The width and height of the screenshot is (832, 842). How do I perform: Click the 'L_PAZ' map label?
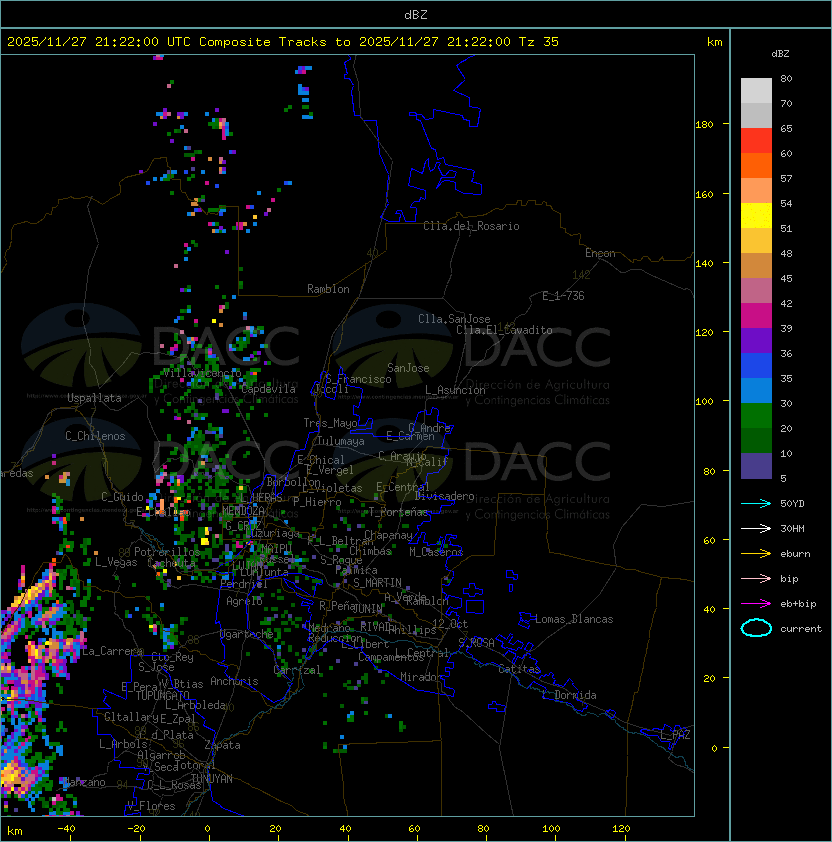click(x=675, y=735)
